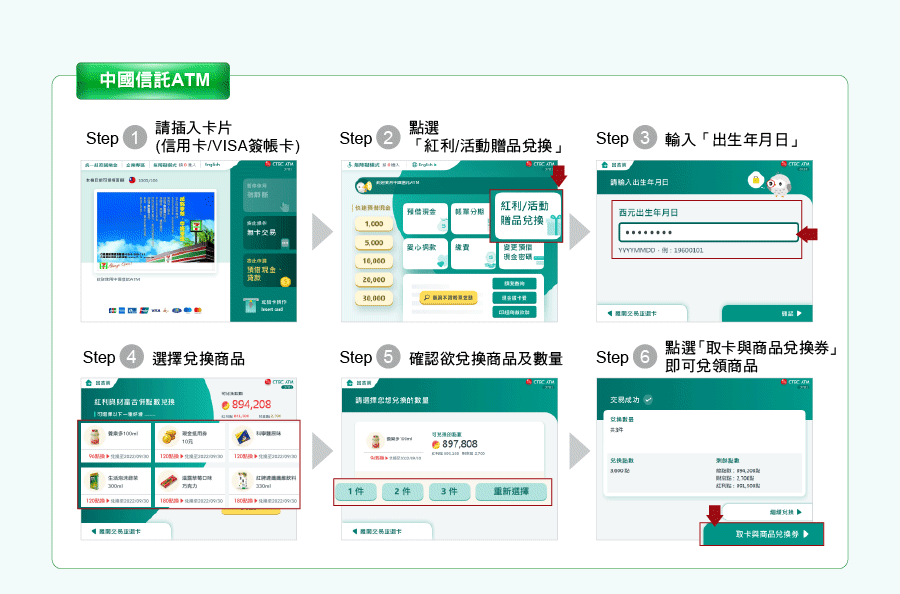The width and height of the screenshot is (900, 594).
Task: Click the CTBC ATM logo in Step 1
Action: [279, 165]
